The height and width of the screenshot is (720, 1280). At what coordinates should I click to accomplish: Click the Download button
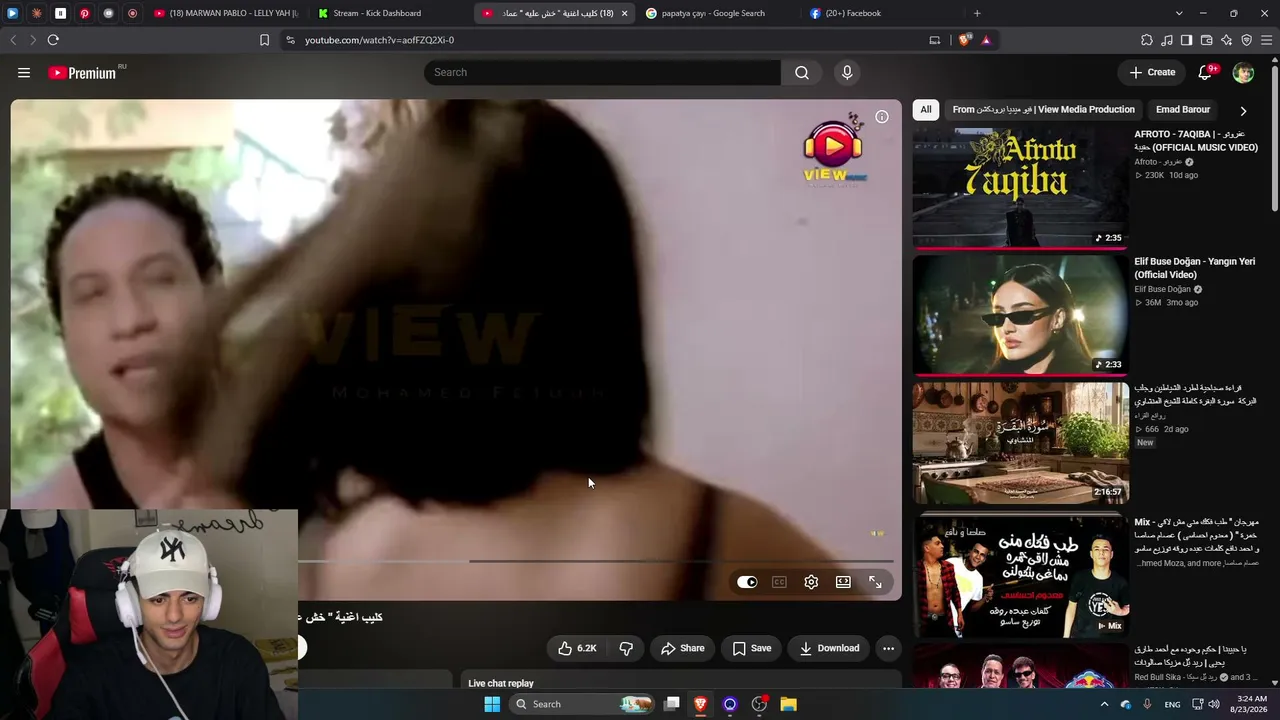(x=829, y=648)
